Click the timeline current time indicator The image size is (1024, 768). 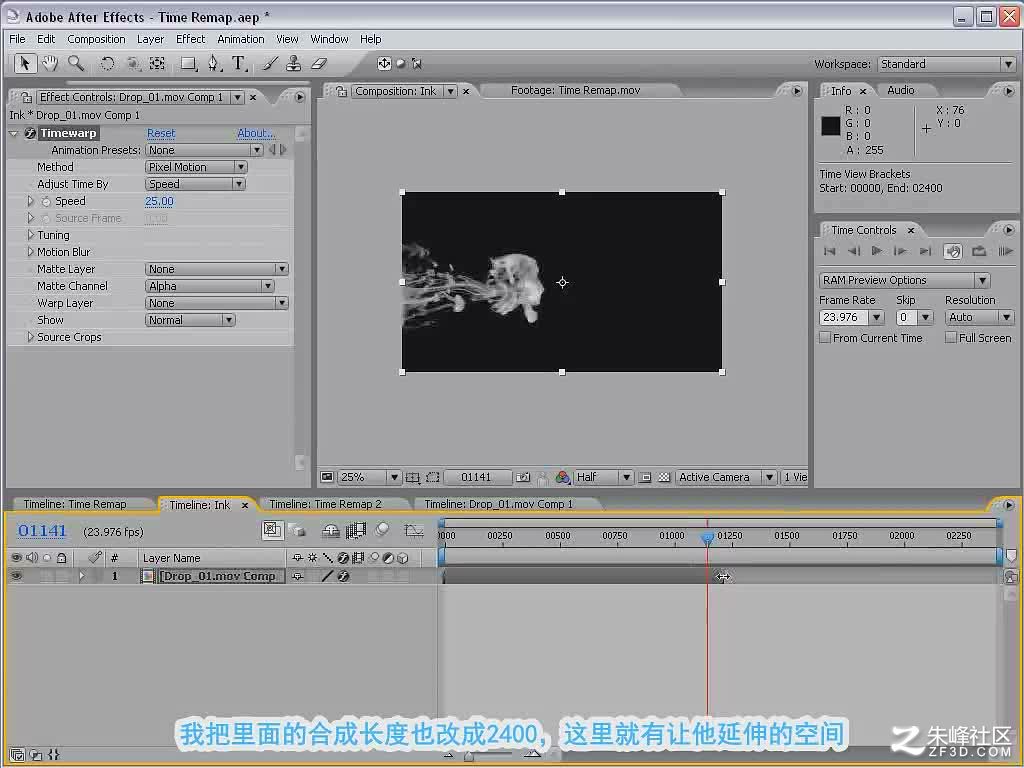click(707, 537)
